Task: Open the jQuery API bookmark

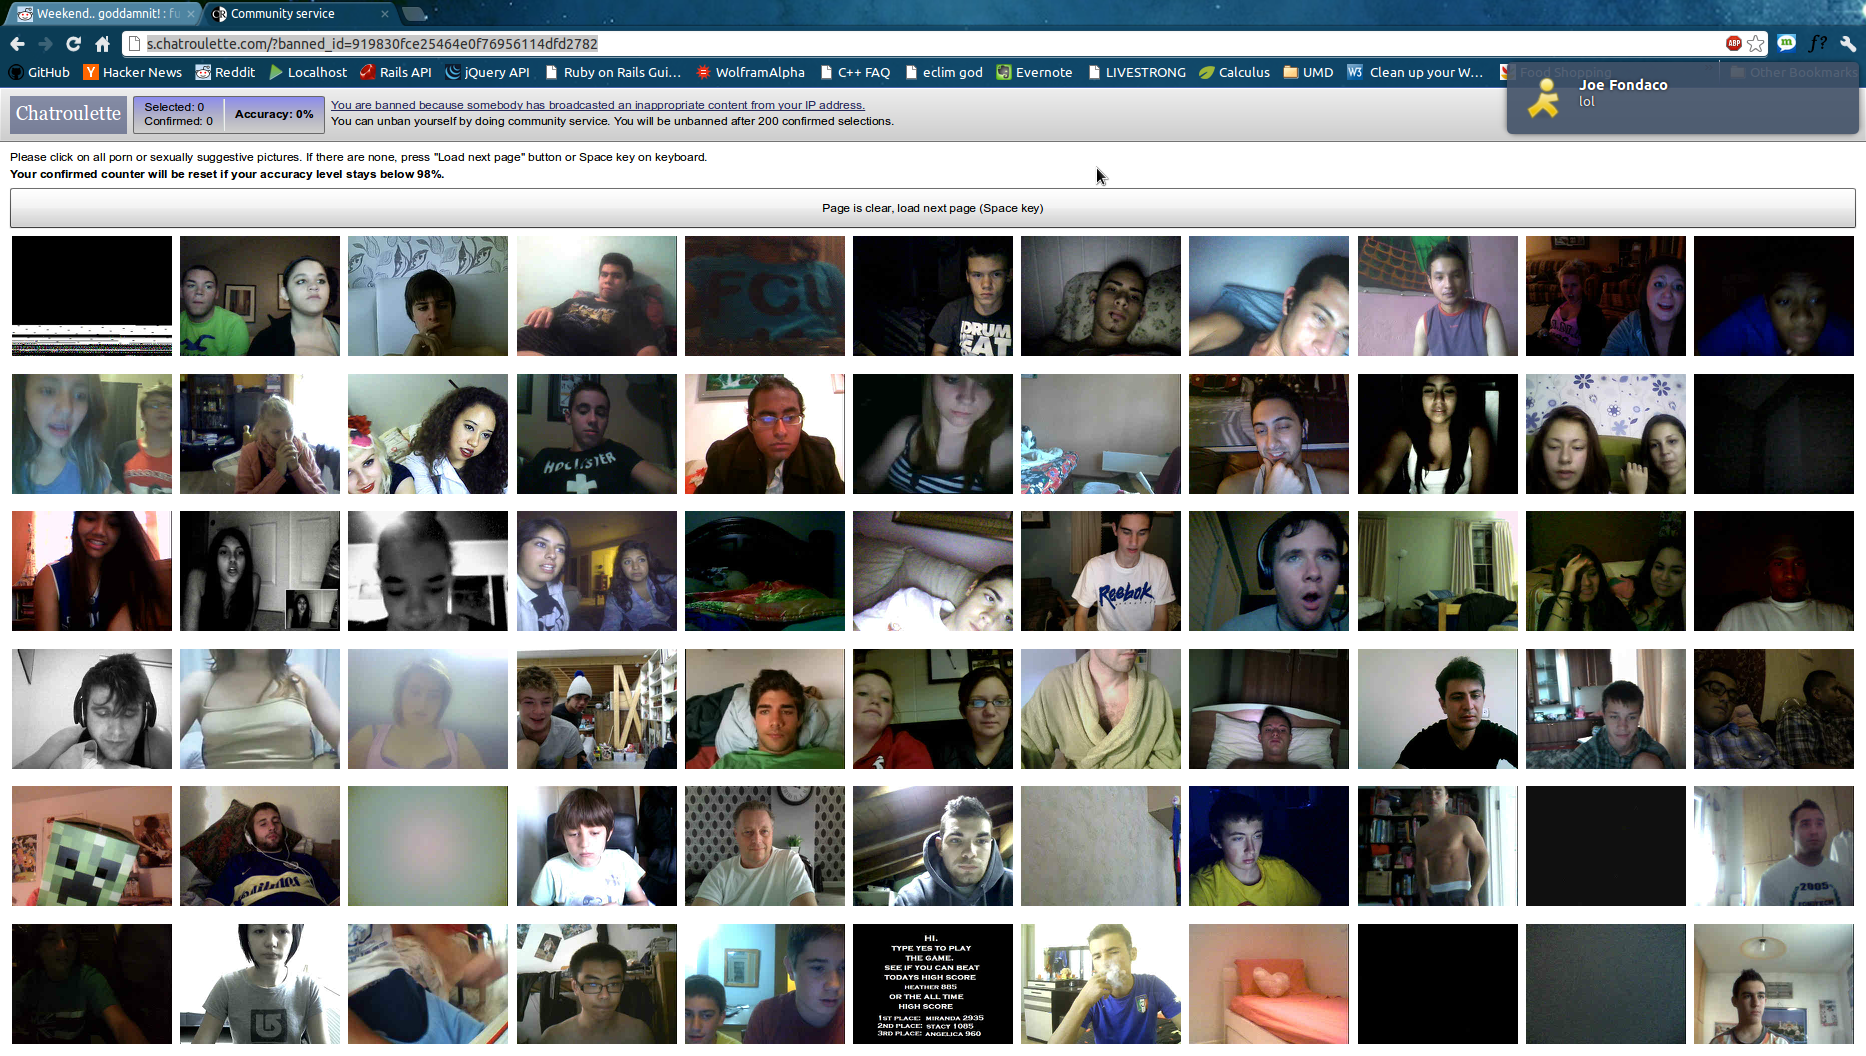Action: (488, 72)
